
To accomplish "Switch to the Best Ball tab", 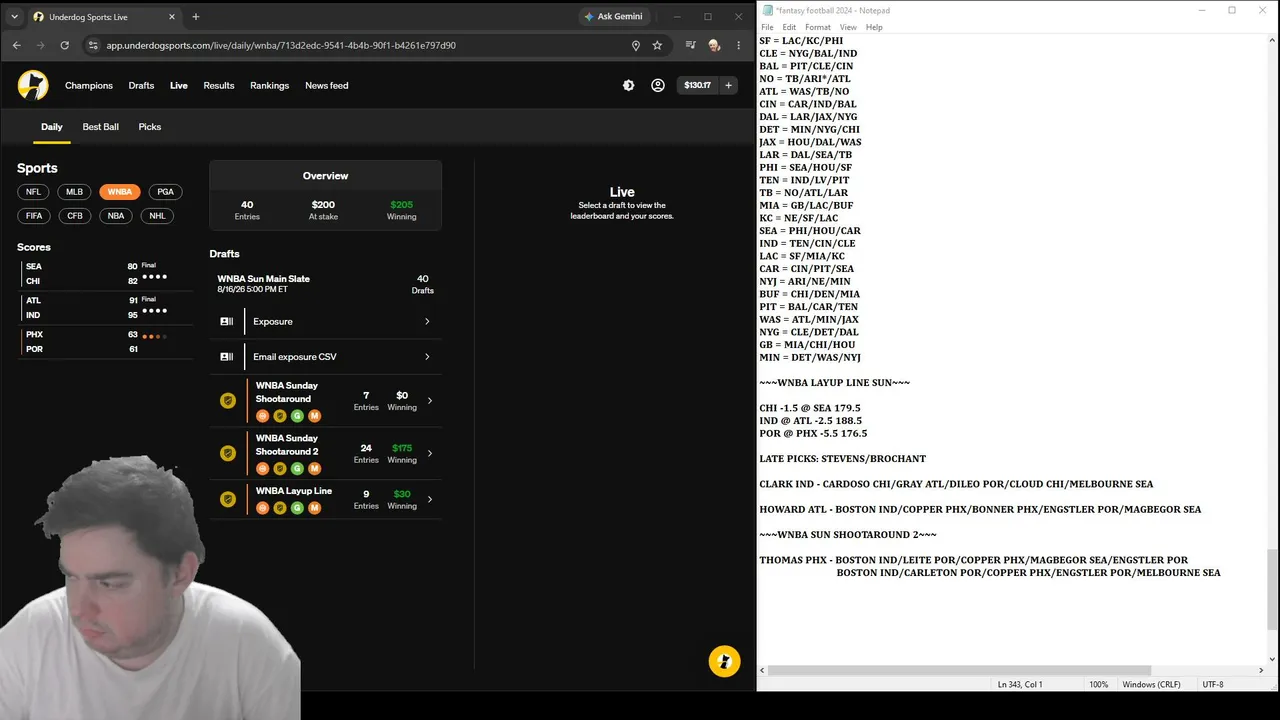I will (x=101, y=127).
